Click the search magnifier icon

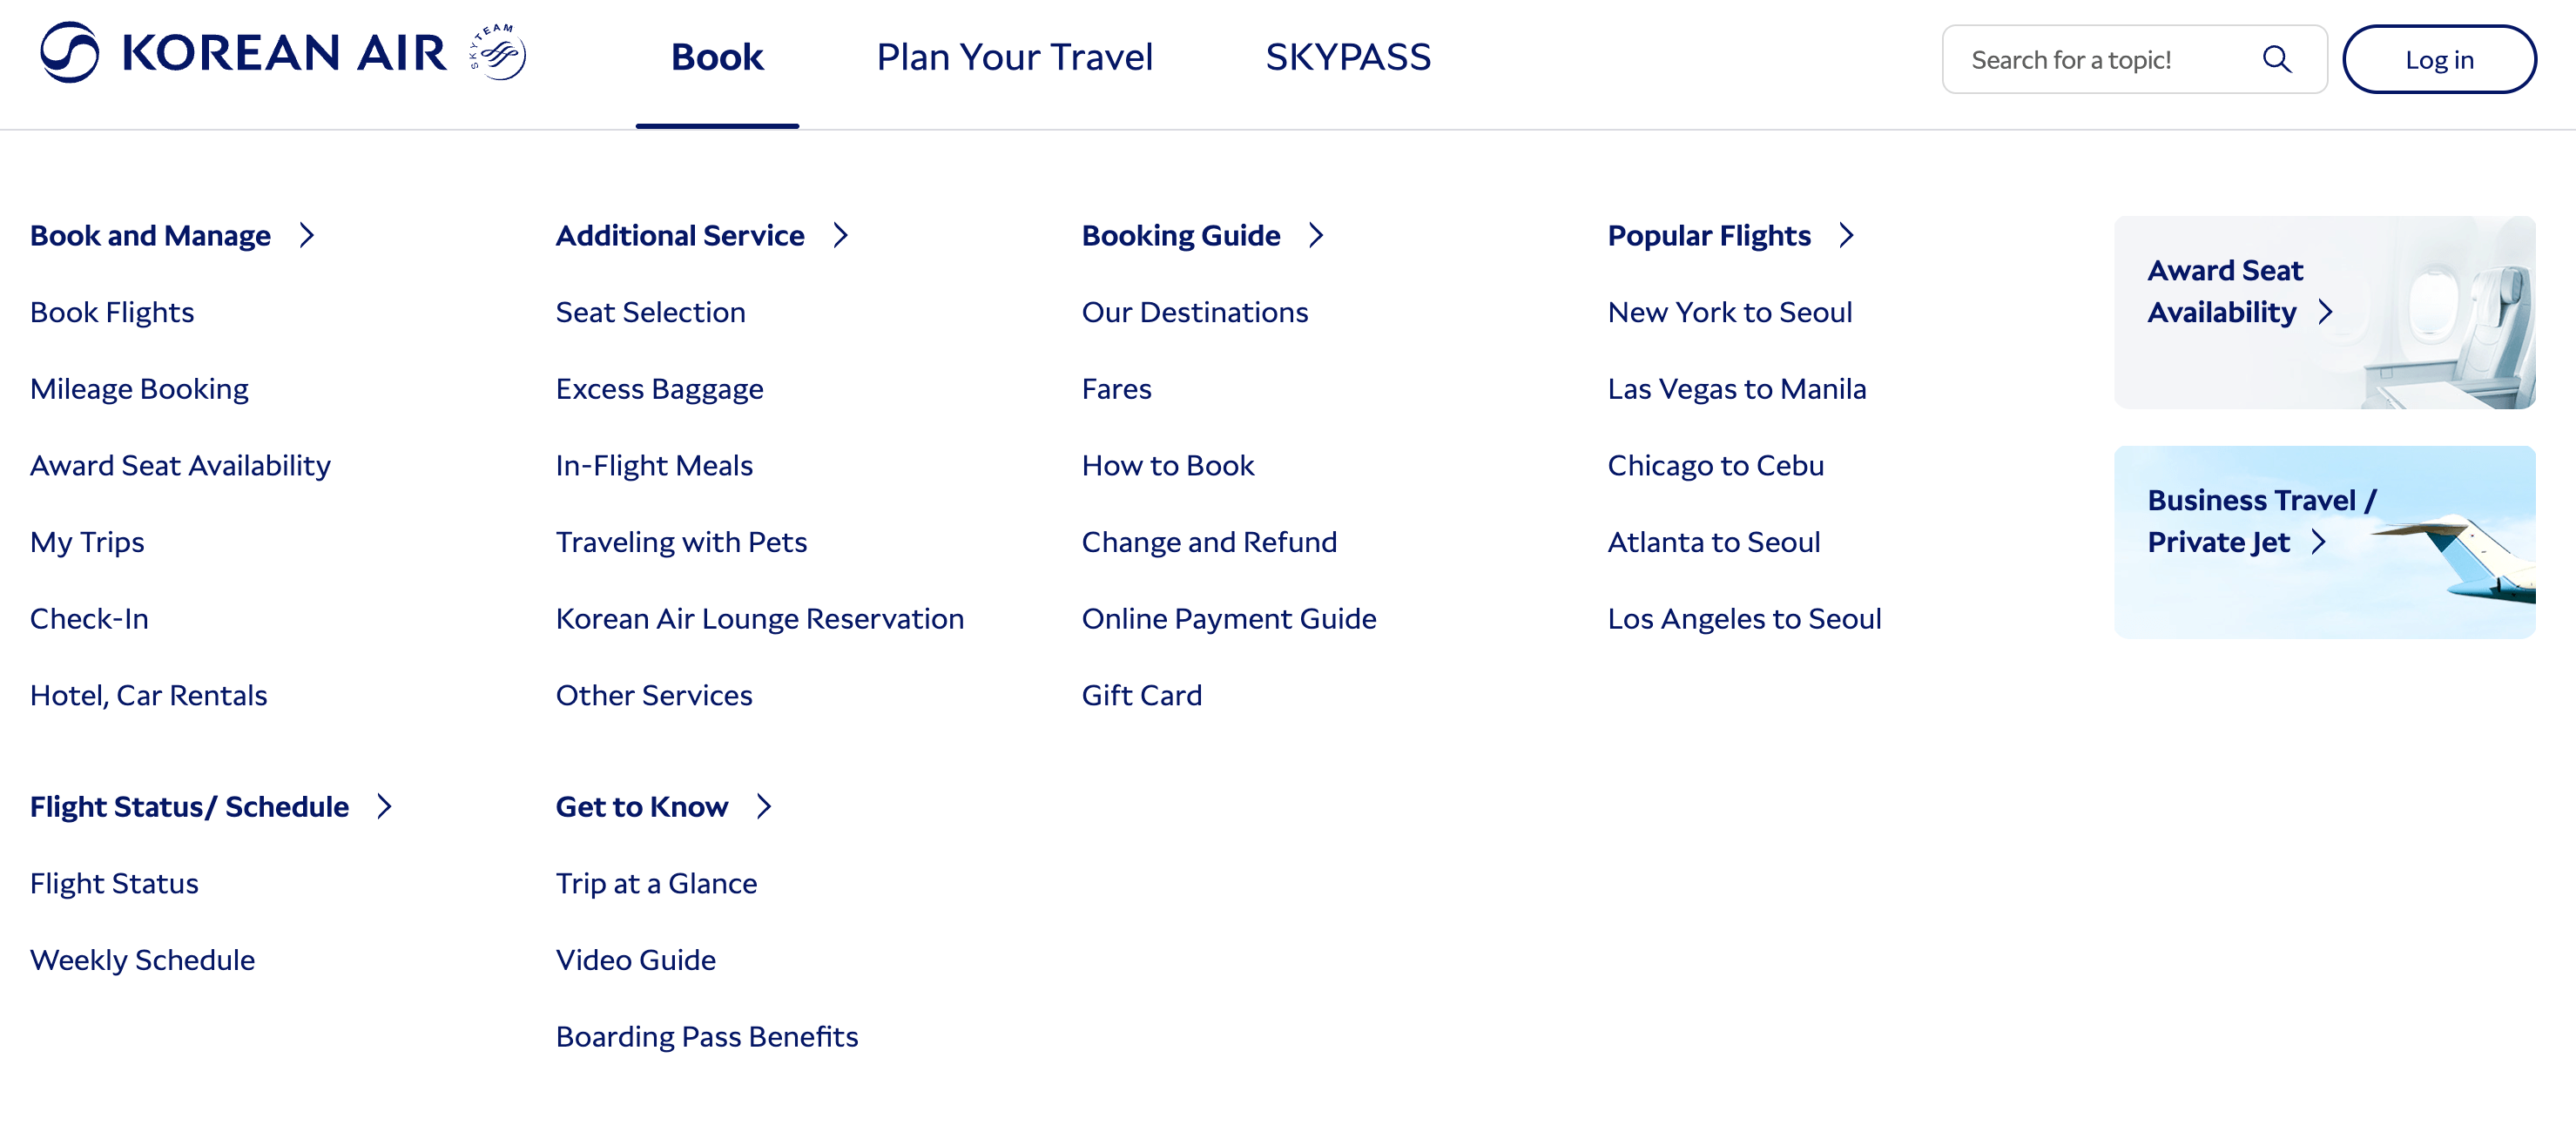pyautogui.click(x=2277, y=59)
